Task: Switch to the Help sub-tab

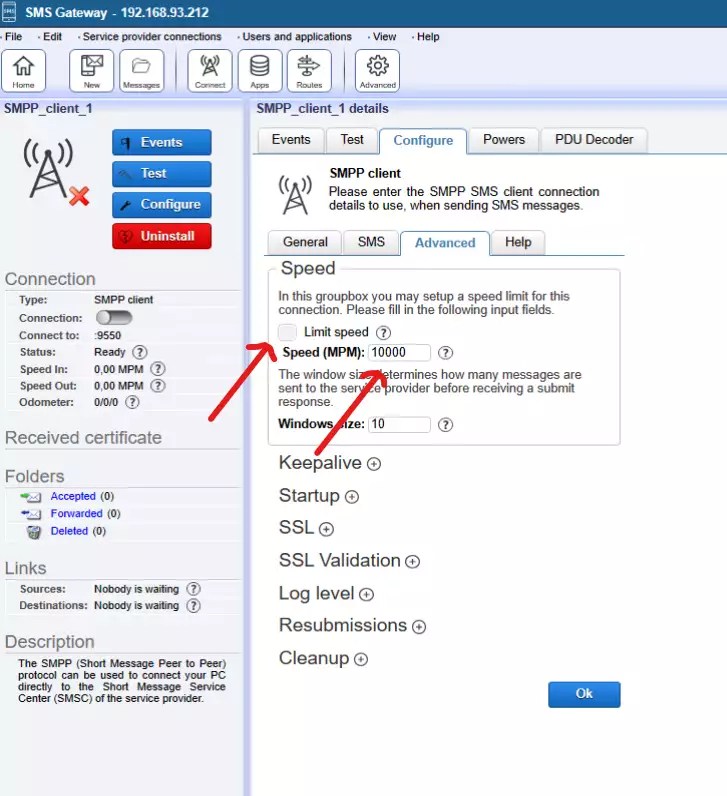Action: tap(518, 242)
